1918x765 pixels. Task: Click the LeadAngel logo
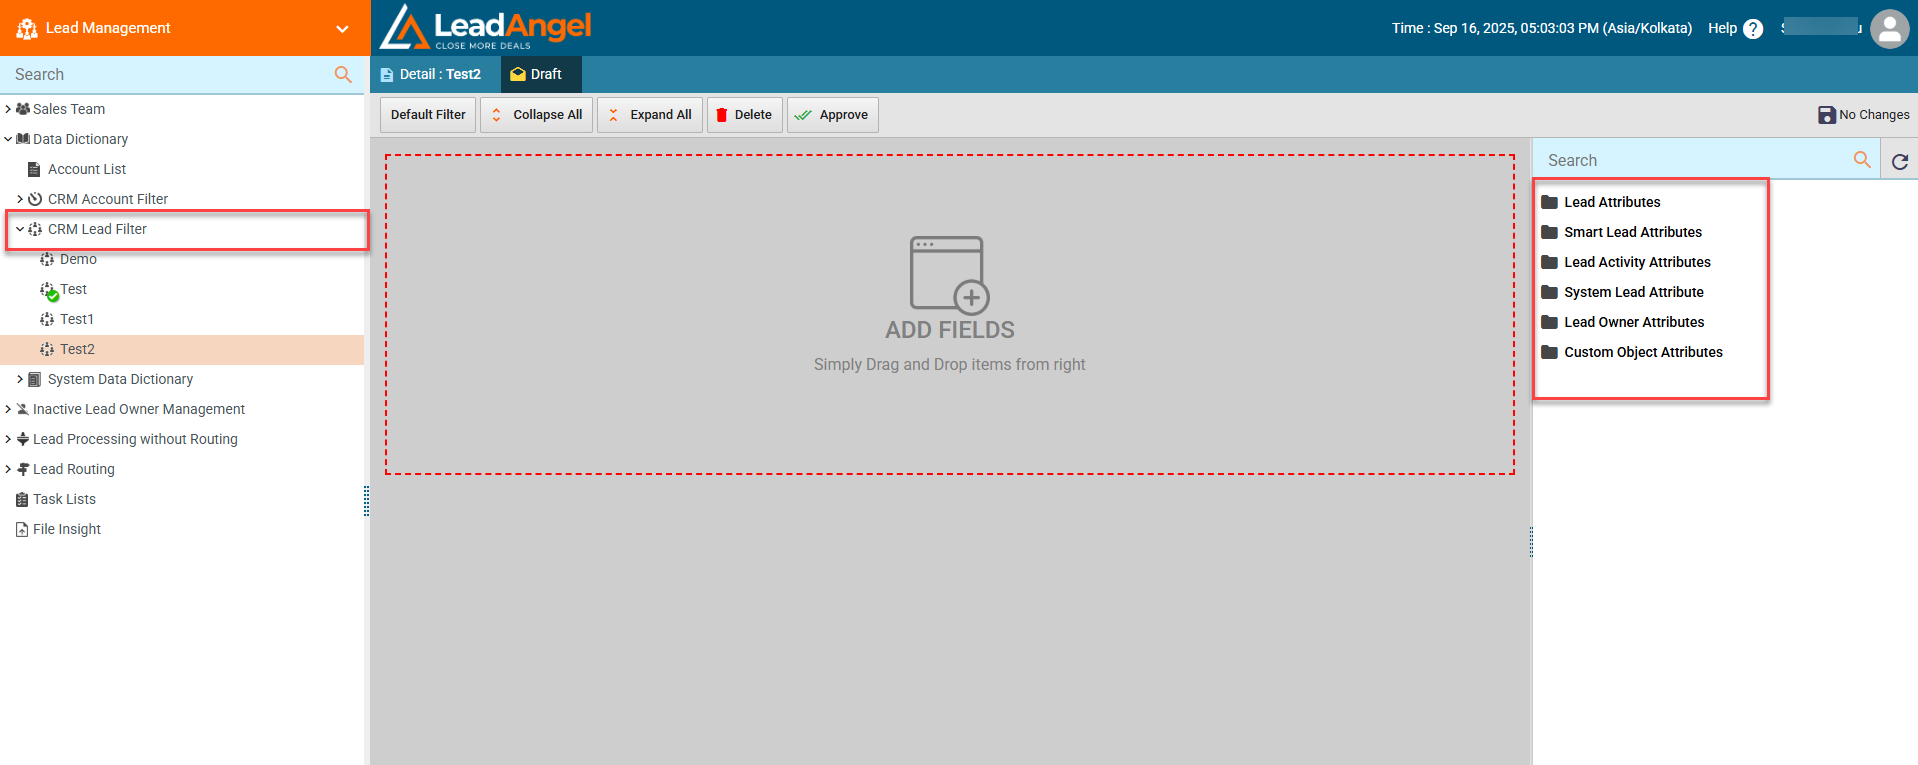tap(486, 28)
